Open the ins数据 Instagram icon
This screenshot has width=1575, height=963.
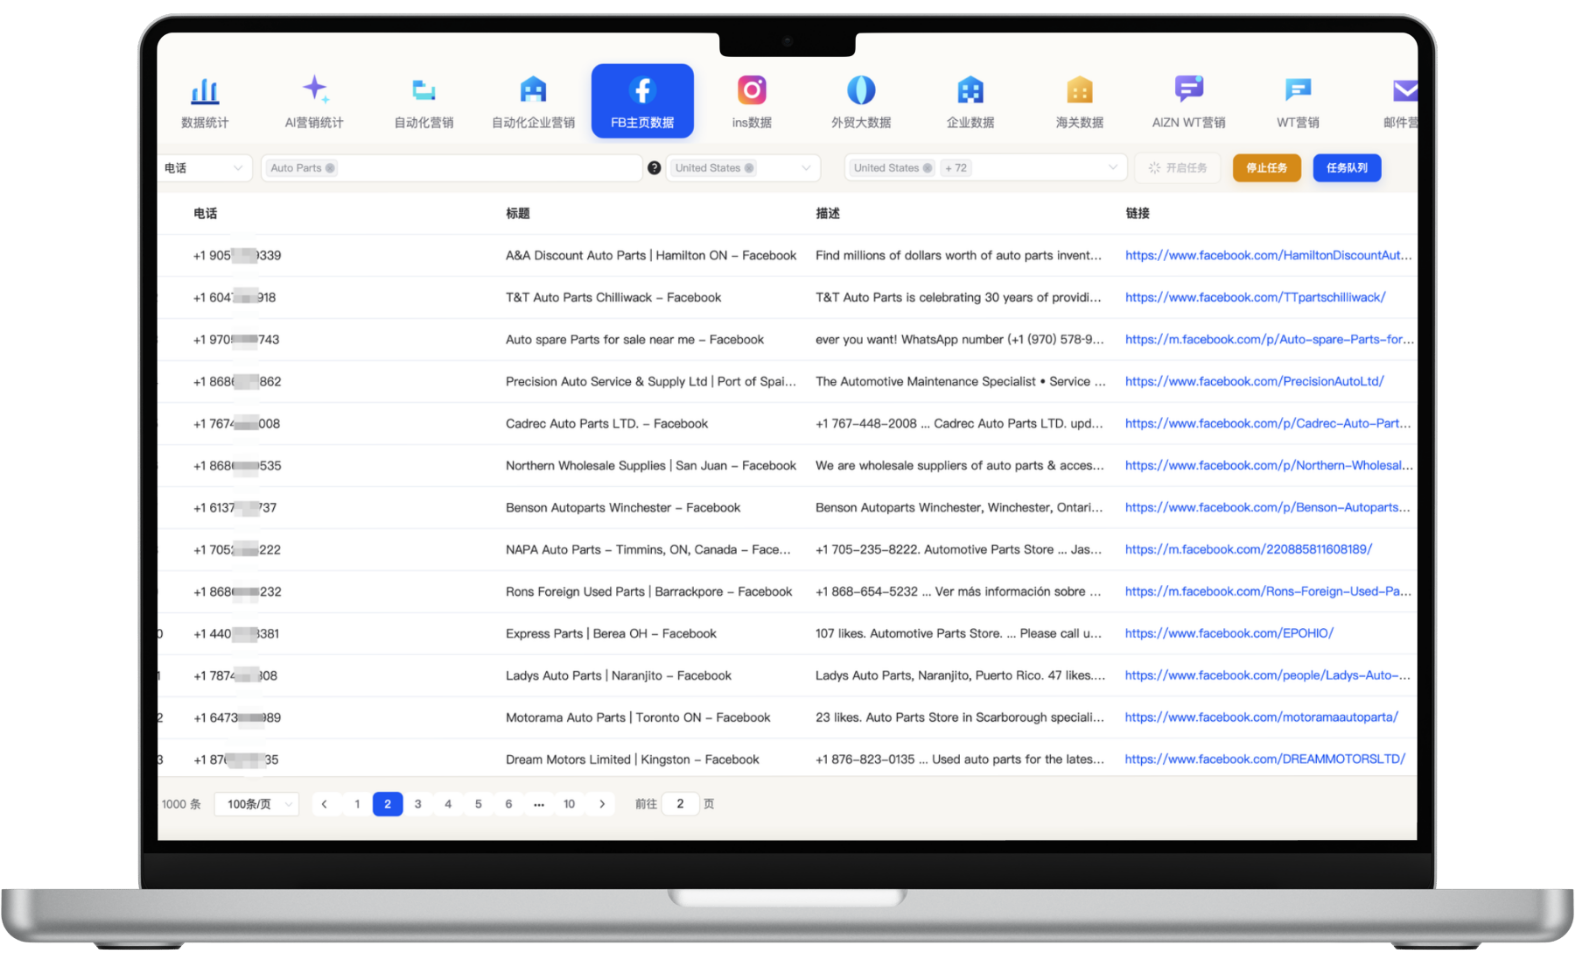(752, 90)
